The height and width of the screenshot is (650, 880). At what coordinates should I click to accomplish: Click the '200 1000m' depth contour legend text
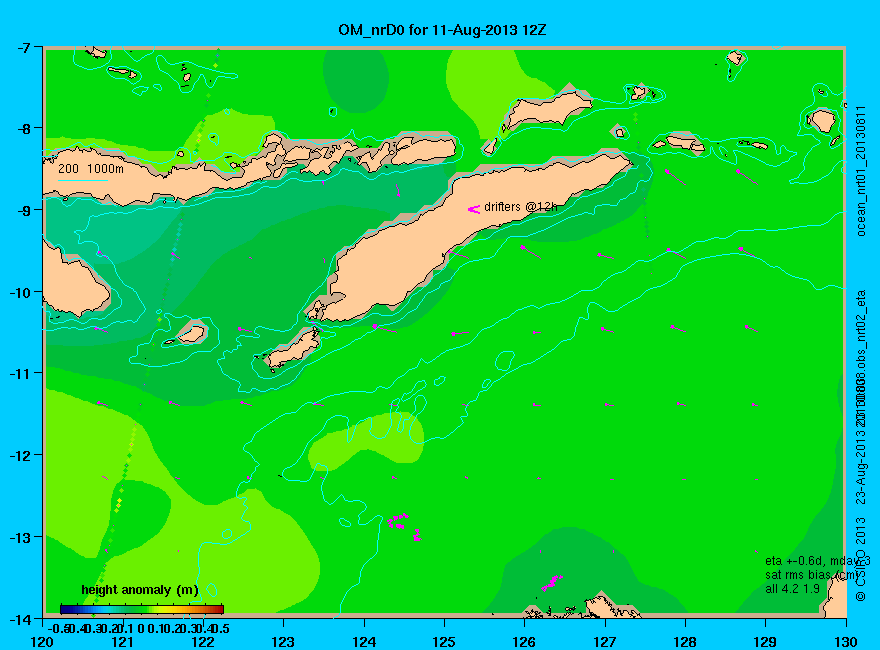[91, 168]
